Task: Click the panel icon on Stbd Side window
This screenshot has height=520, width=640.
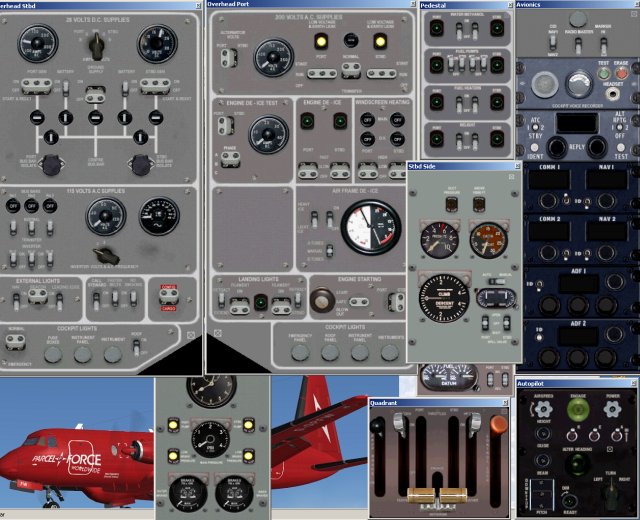Action: pos(511,177)
